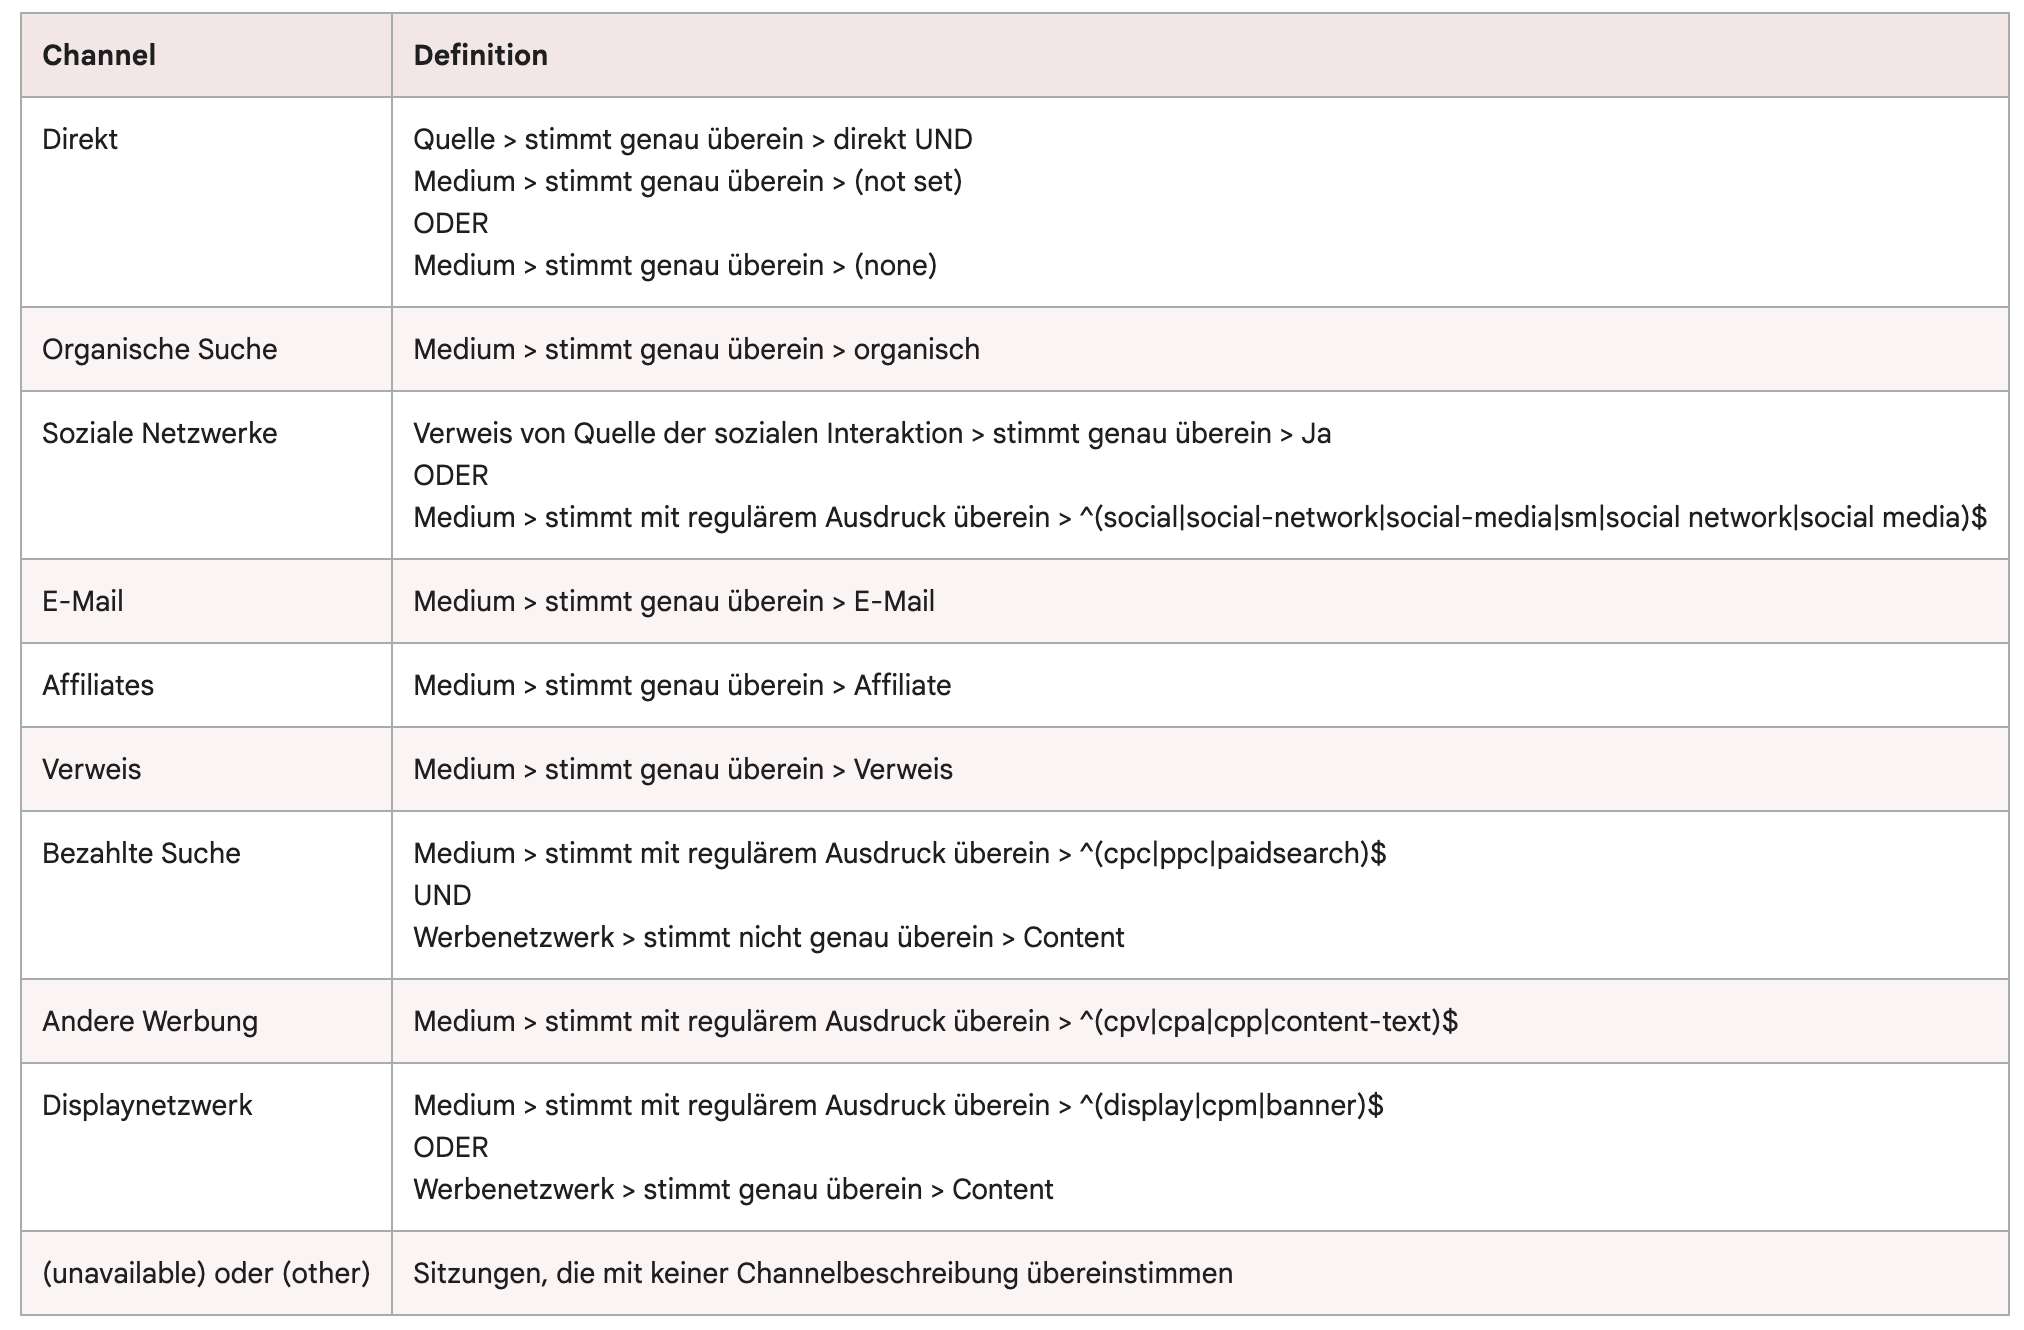
Task: Select the Bezahlte Suche channel cell
Action: 141,853
